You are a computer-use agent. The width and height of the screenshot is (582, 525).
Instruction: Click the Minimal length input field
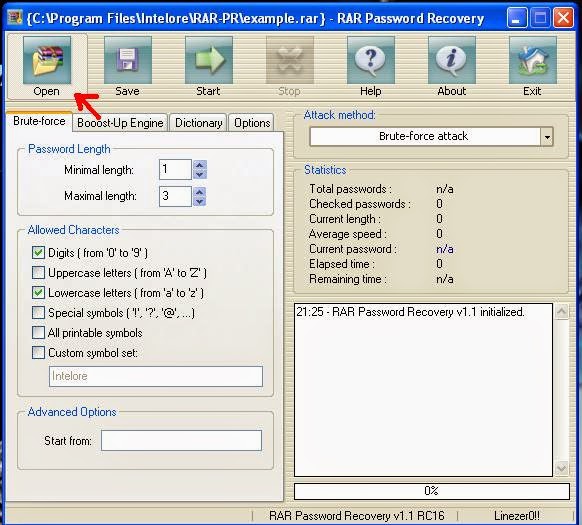click(175, 170)
